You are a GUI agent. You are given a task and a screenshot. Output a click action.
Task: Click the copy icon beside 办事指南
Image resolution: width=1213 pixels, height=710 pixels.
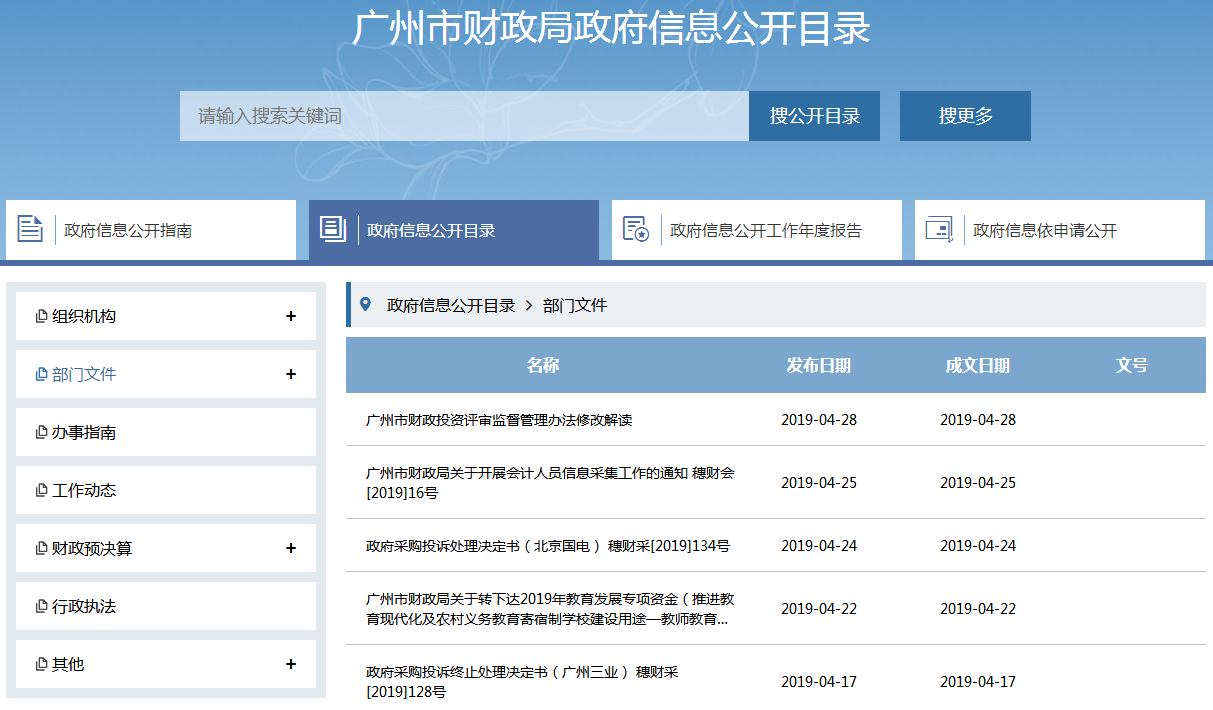coord(41,433)
